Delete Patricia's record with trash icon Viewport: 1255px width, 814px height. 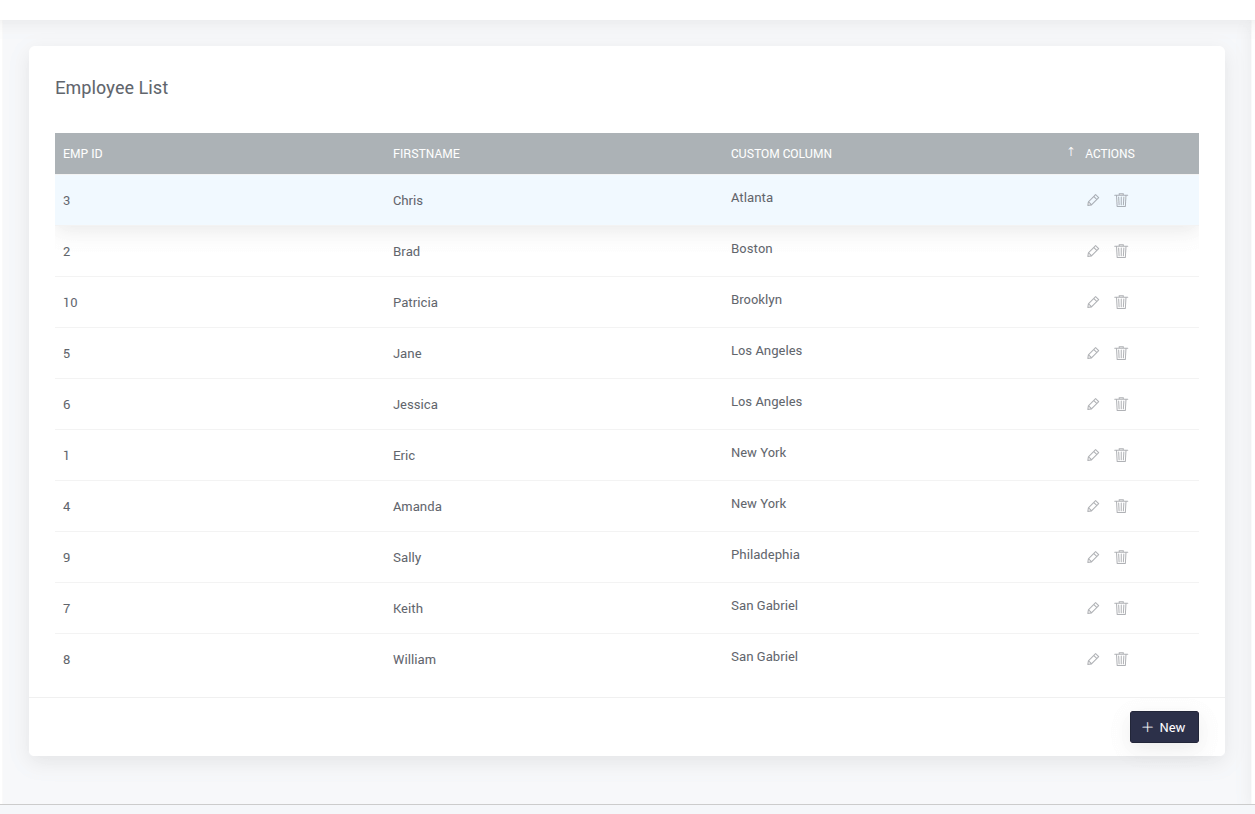[x=1121, y=302]
